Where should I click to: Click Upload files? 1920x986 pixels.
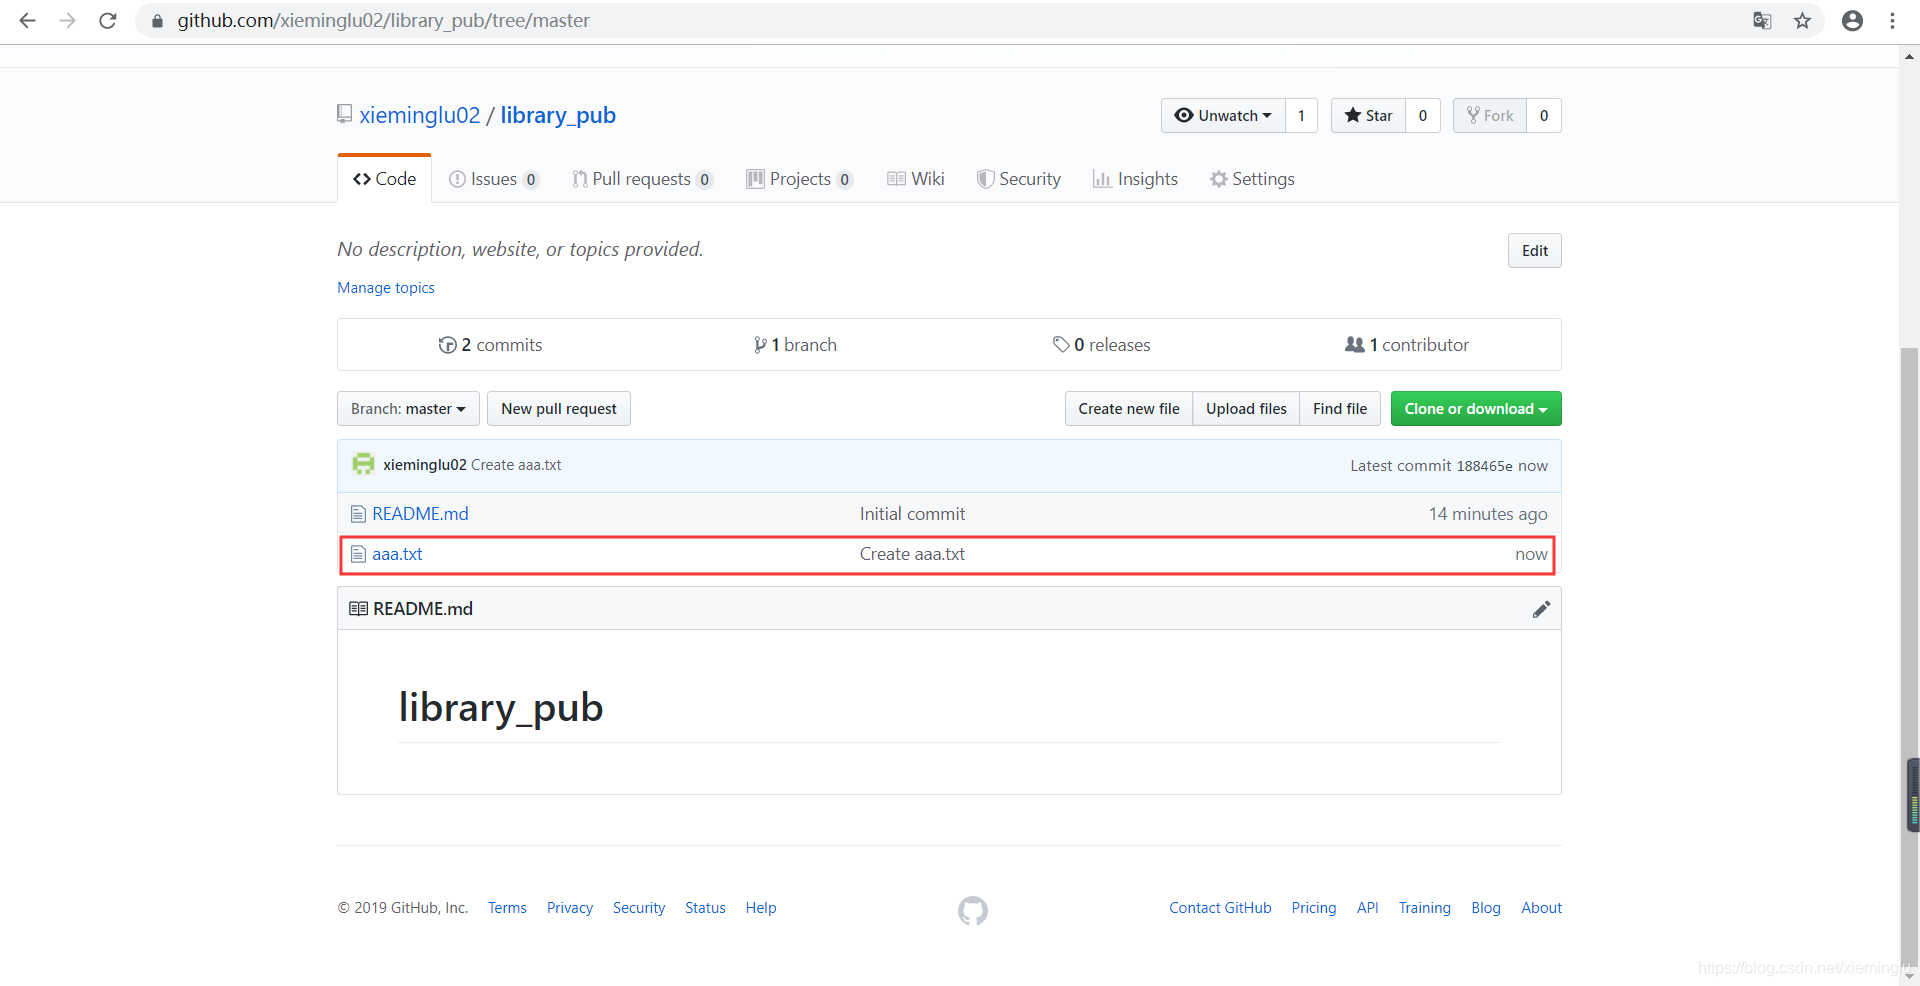[x=1246, y=409]
